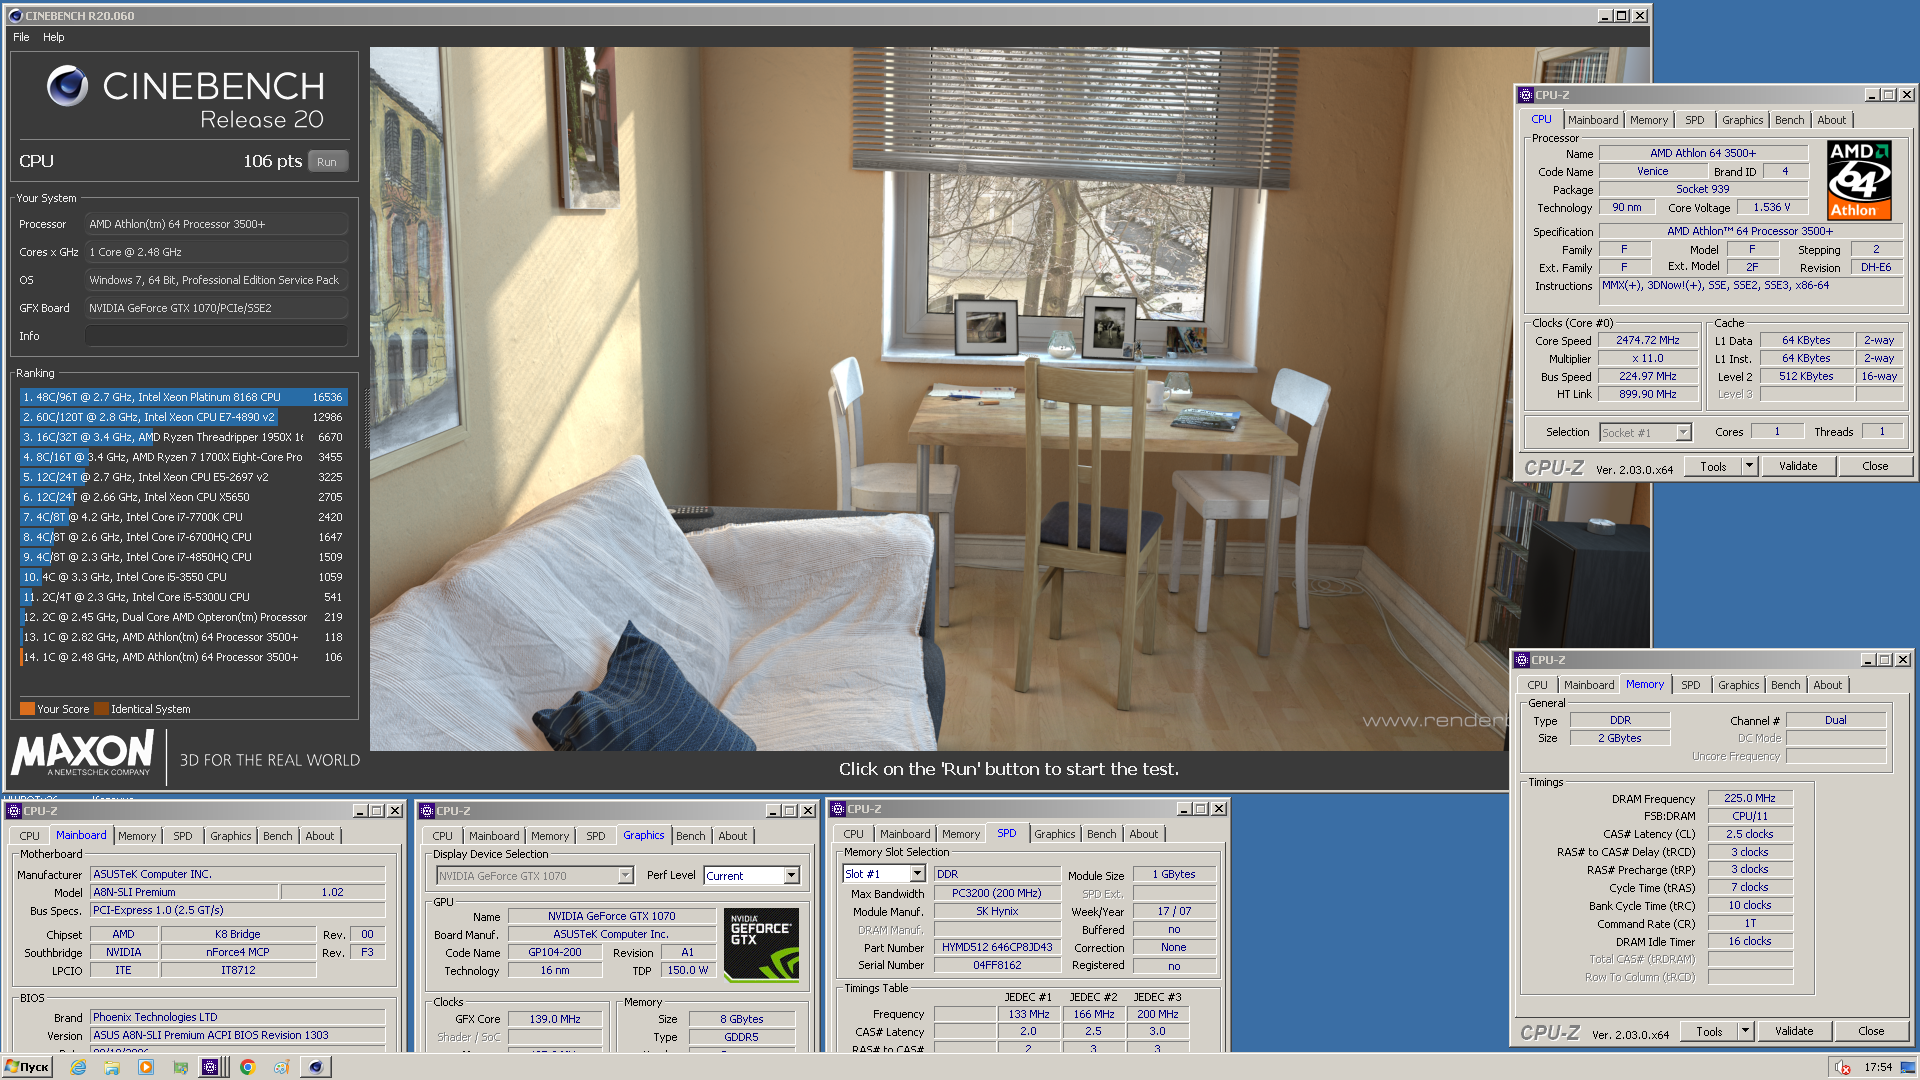The height and width of the screenshot is (1080, 1920).
Task: Click the AMD Athlon 64 processor logo
Action: [1859, 180]
